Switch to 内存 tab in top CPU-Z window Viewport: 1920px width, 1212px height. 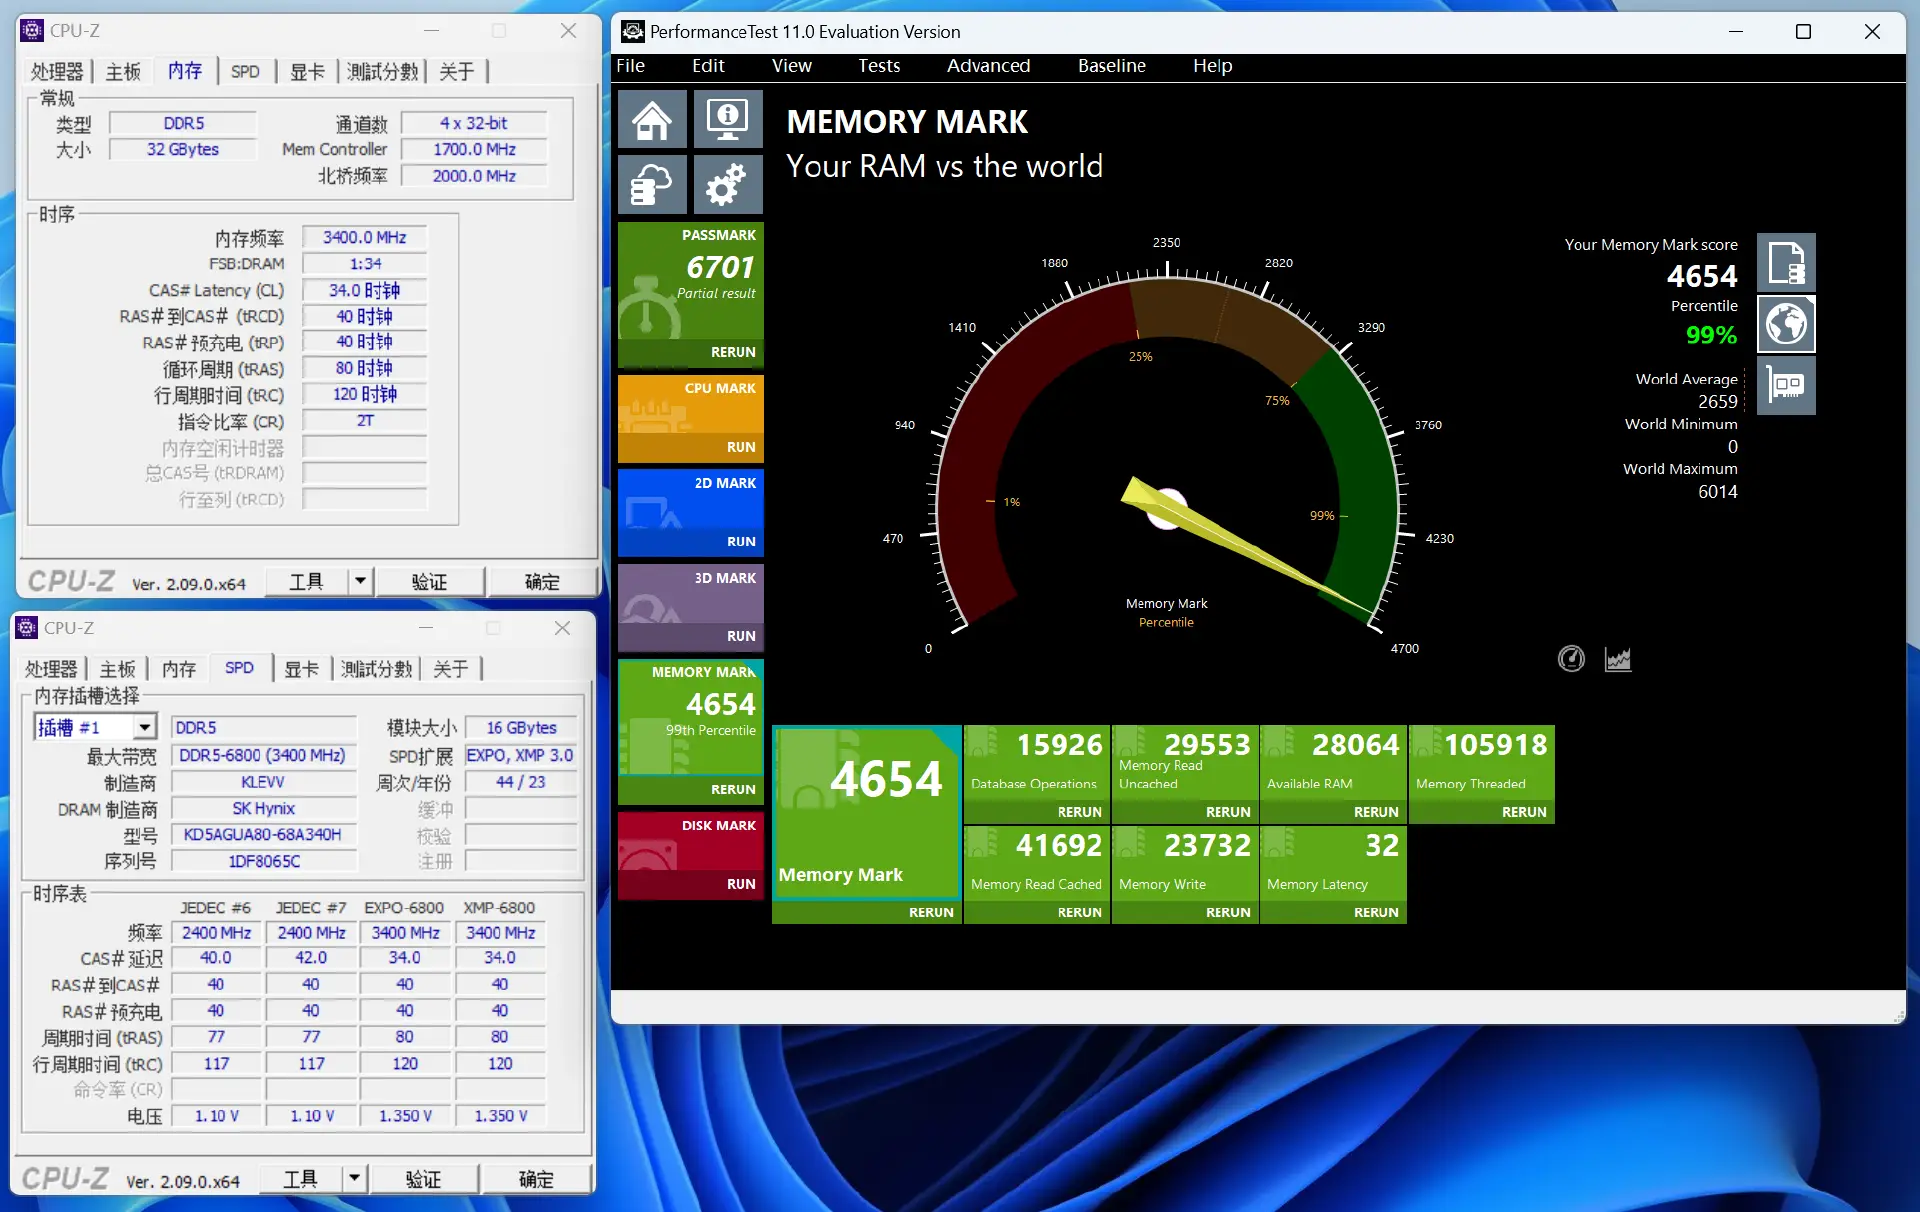(x=184, y=71)
